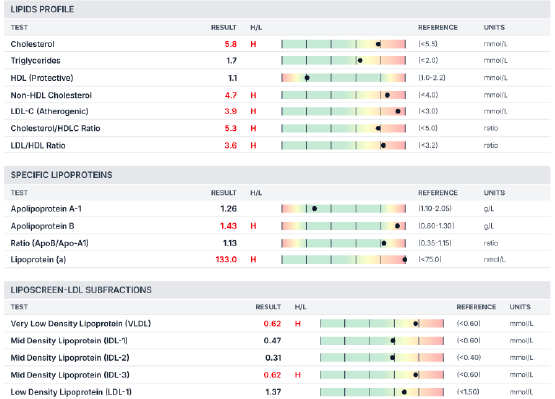Click the Cholesterol H flag
The width and height of the screenshot is (555, 399).
(x=253, y=44)
